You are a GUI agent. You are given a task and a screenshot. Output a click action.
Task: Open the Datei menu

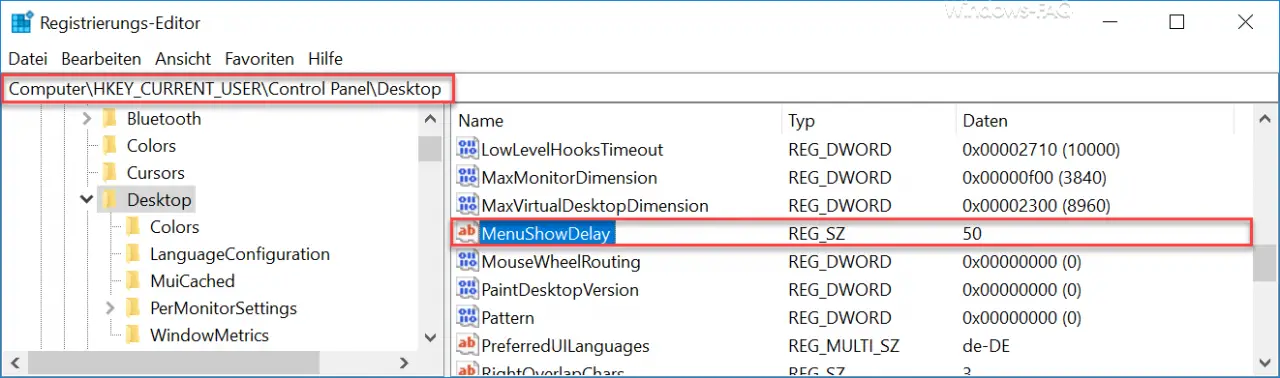coord(28,59)
